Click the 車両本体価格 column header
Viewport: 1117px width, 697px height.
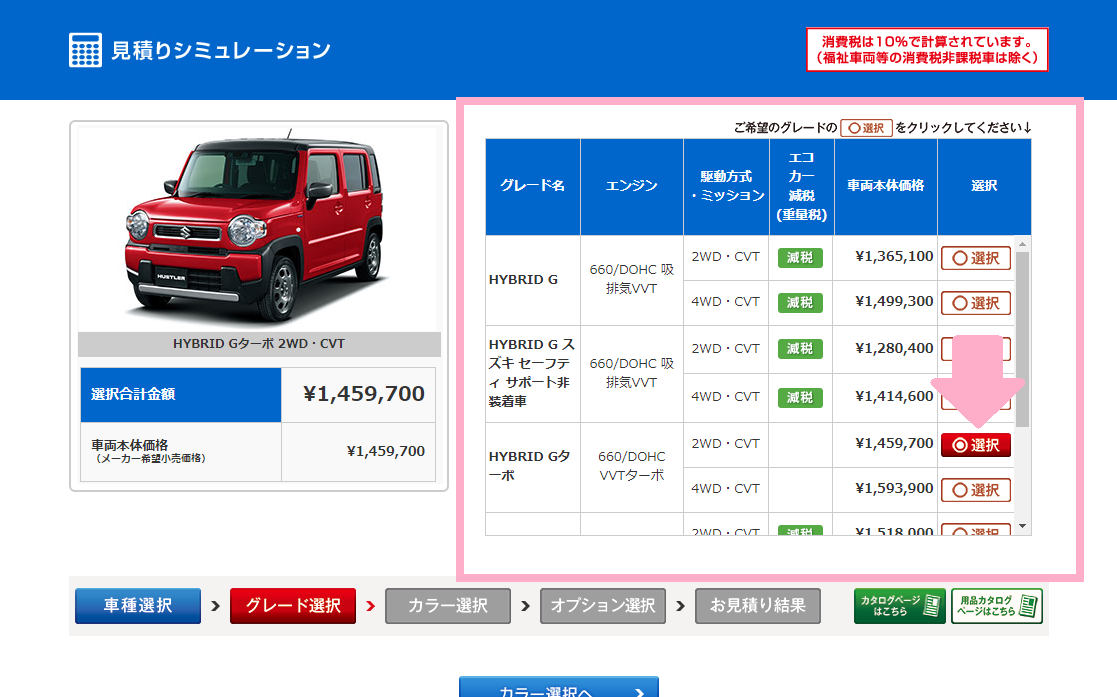[885, 186]
